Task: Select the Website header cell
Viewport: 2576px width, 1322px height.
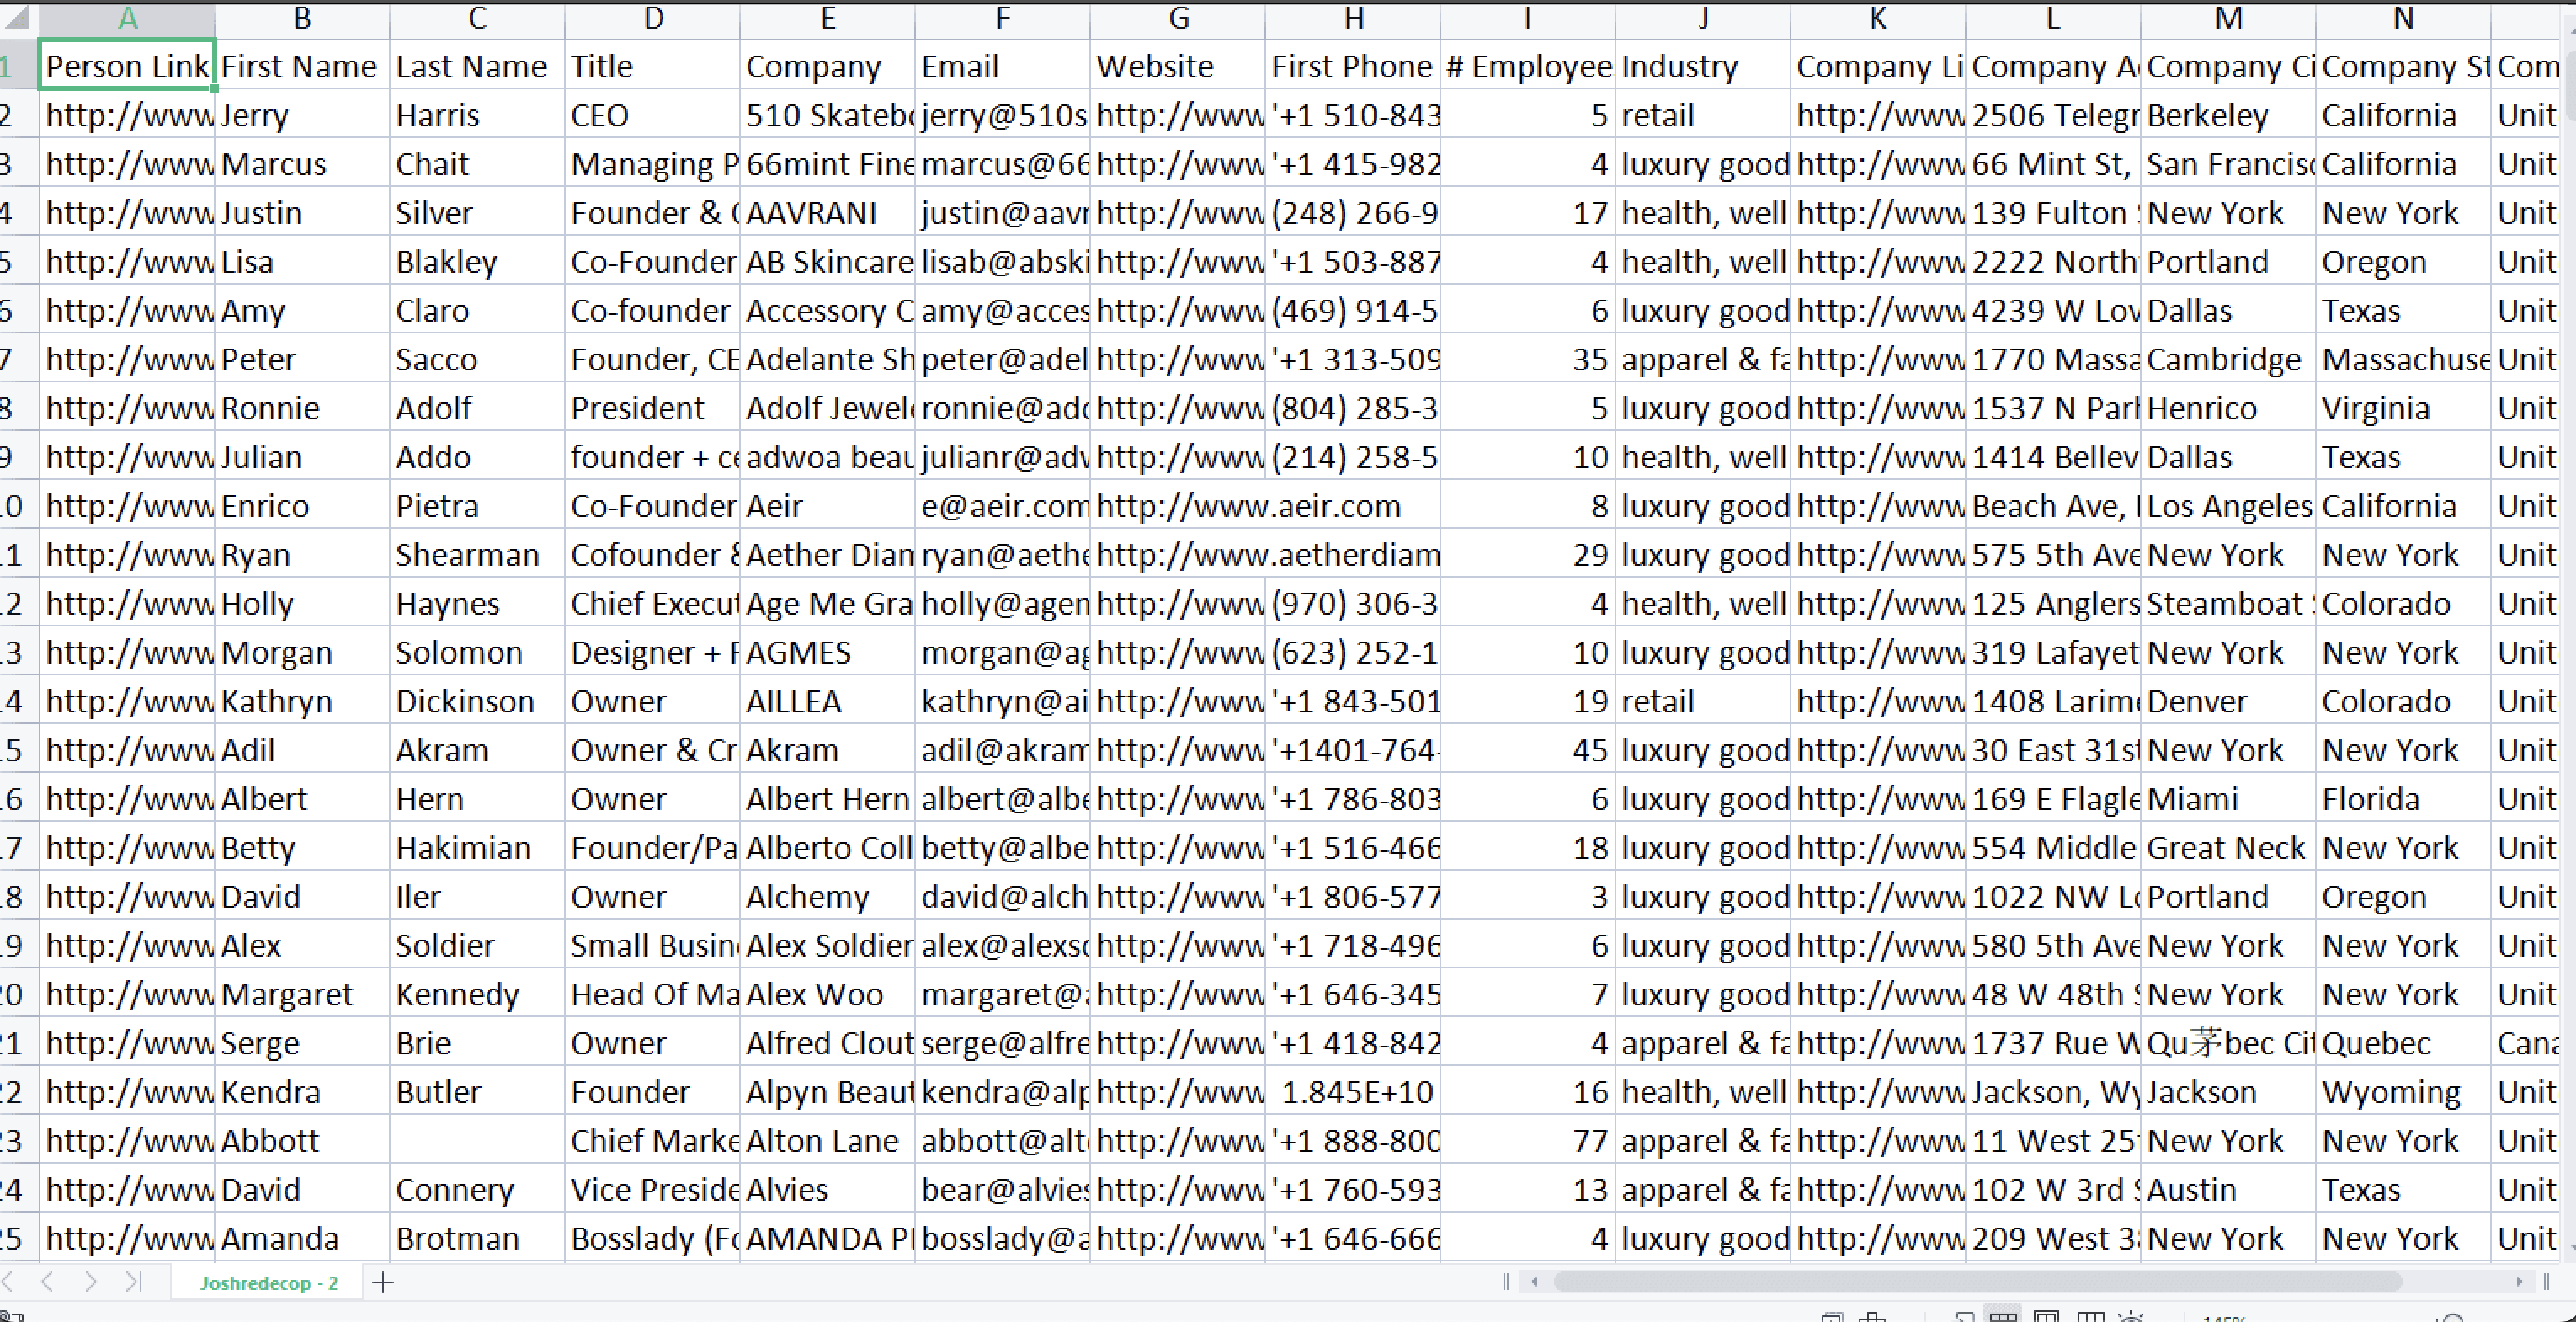Action: tap(1178, 66)
